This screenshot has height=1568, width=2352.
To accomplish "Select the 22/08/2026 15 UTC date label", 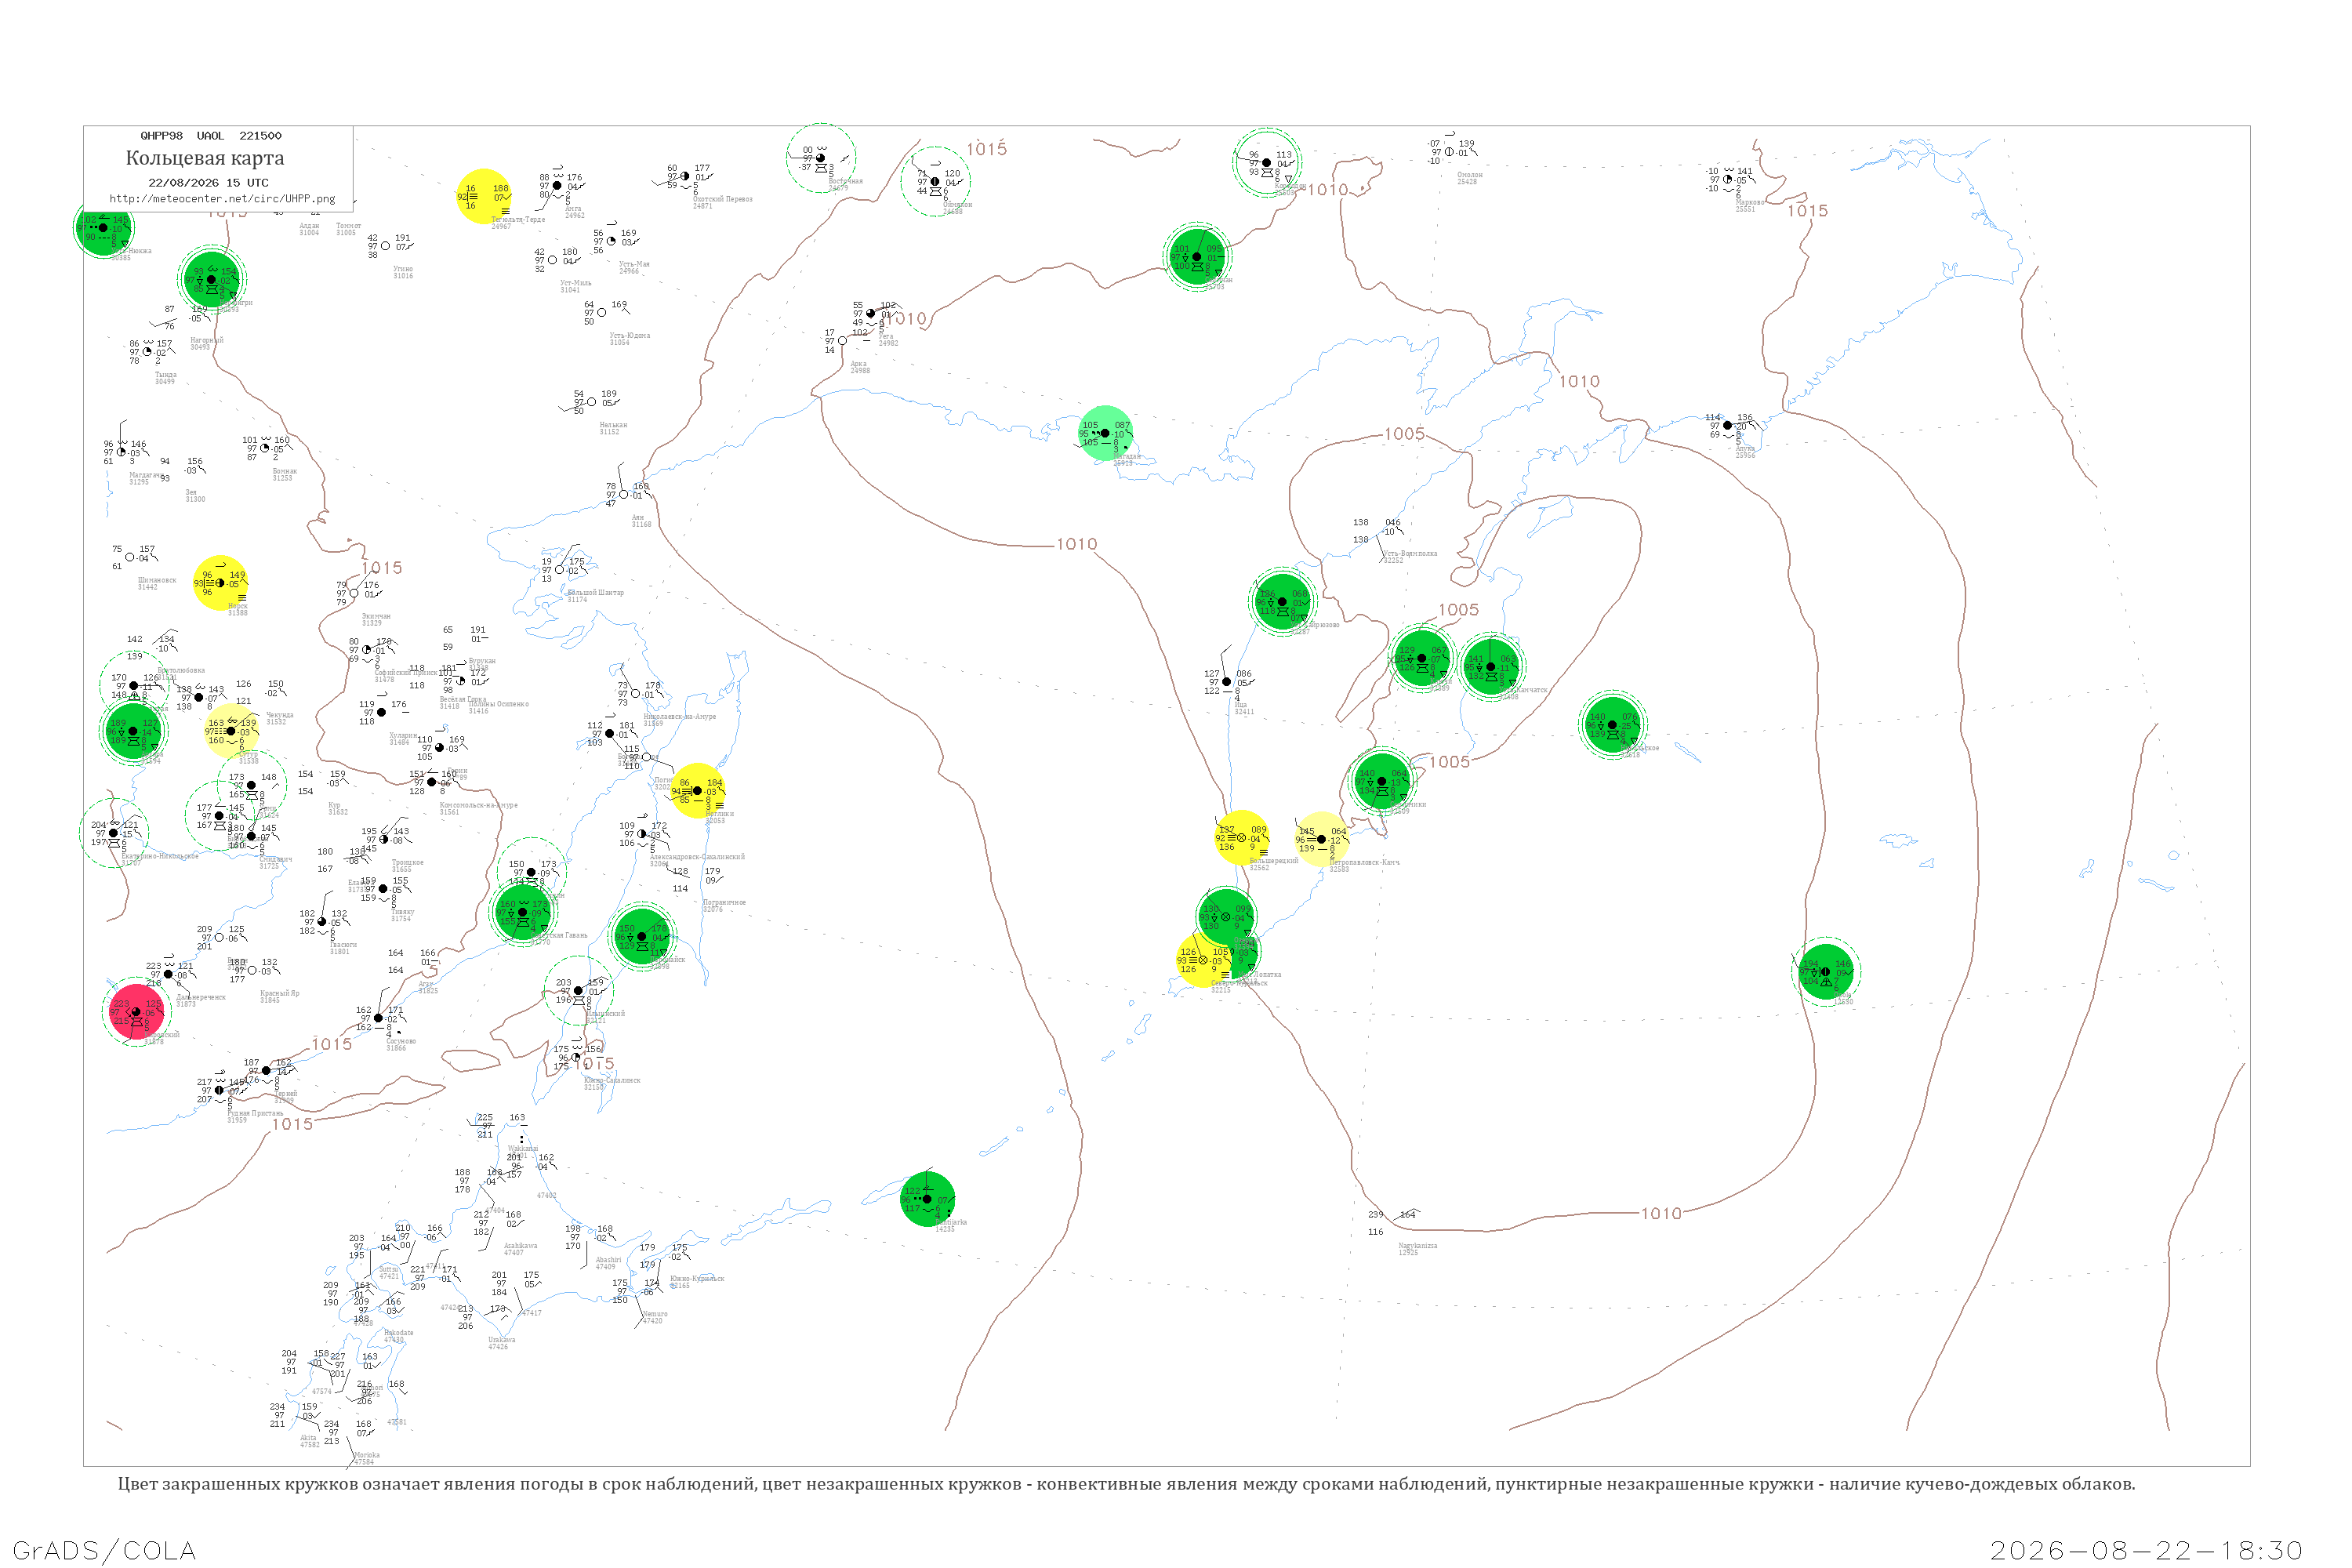I will tap(208, 183).
